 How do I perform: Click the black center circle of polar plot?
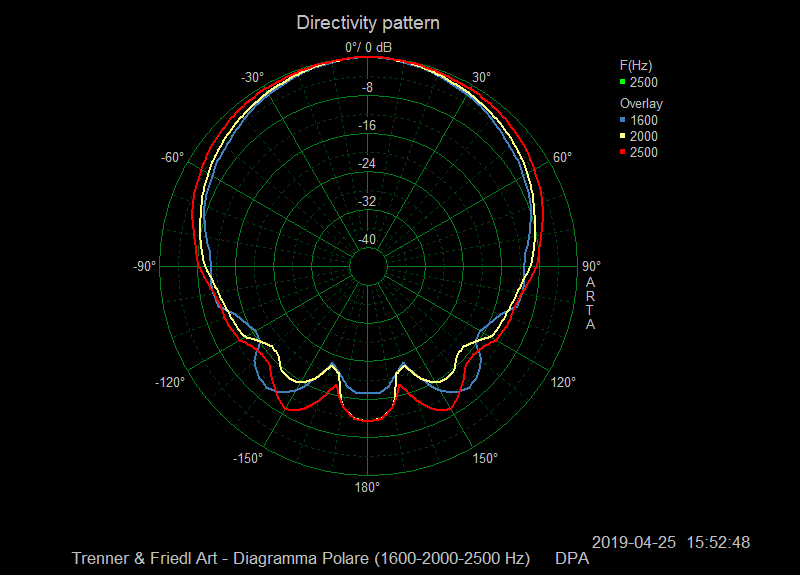click(368, 266)
